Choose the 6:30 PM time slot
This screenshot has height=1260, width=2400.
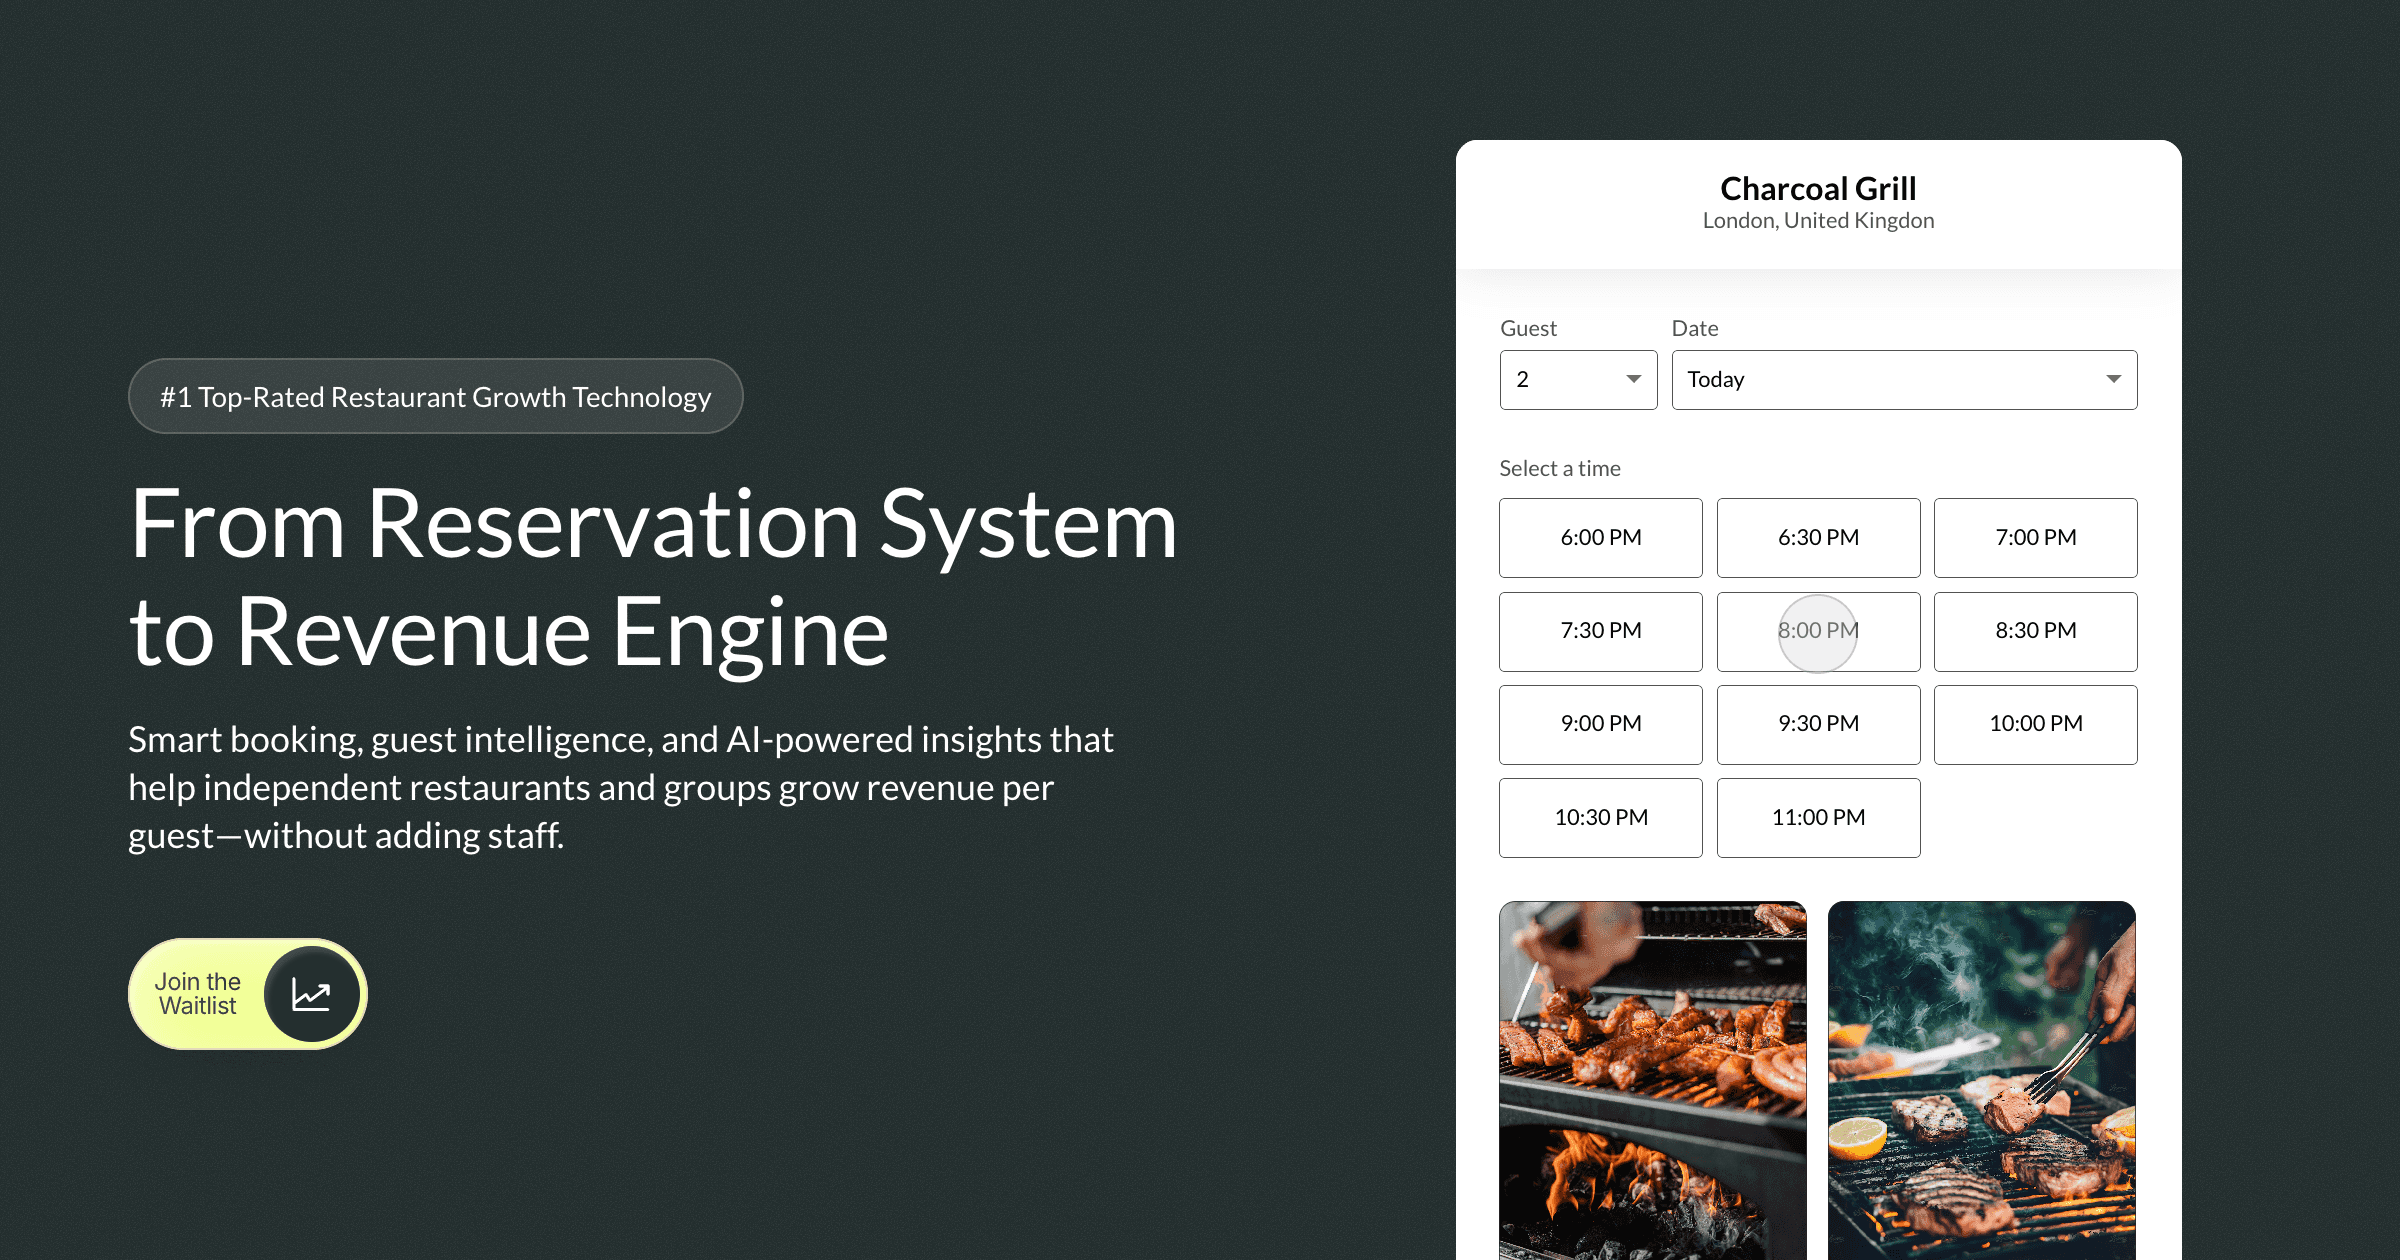click(1818, 538)
